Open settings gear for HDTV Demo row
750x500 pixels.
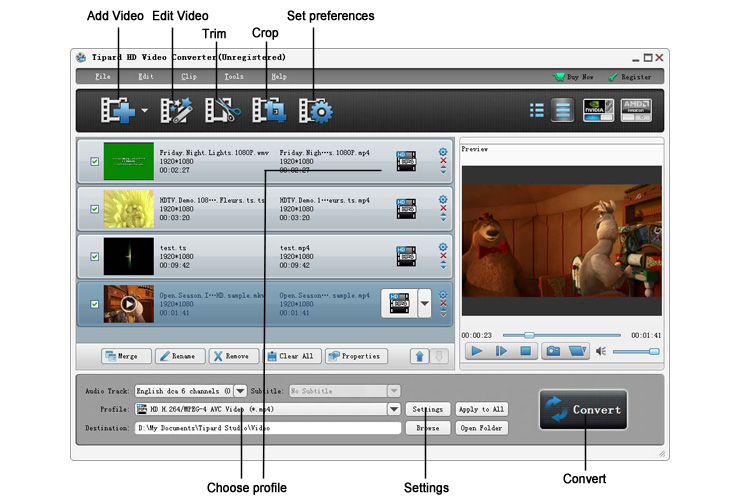tap(443, 199)
